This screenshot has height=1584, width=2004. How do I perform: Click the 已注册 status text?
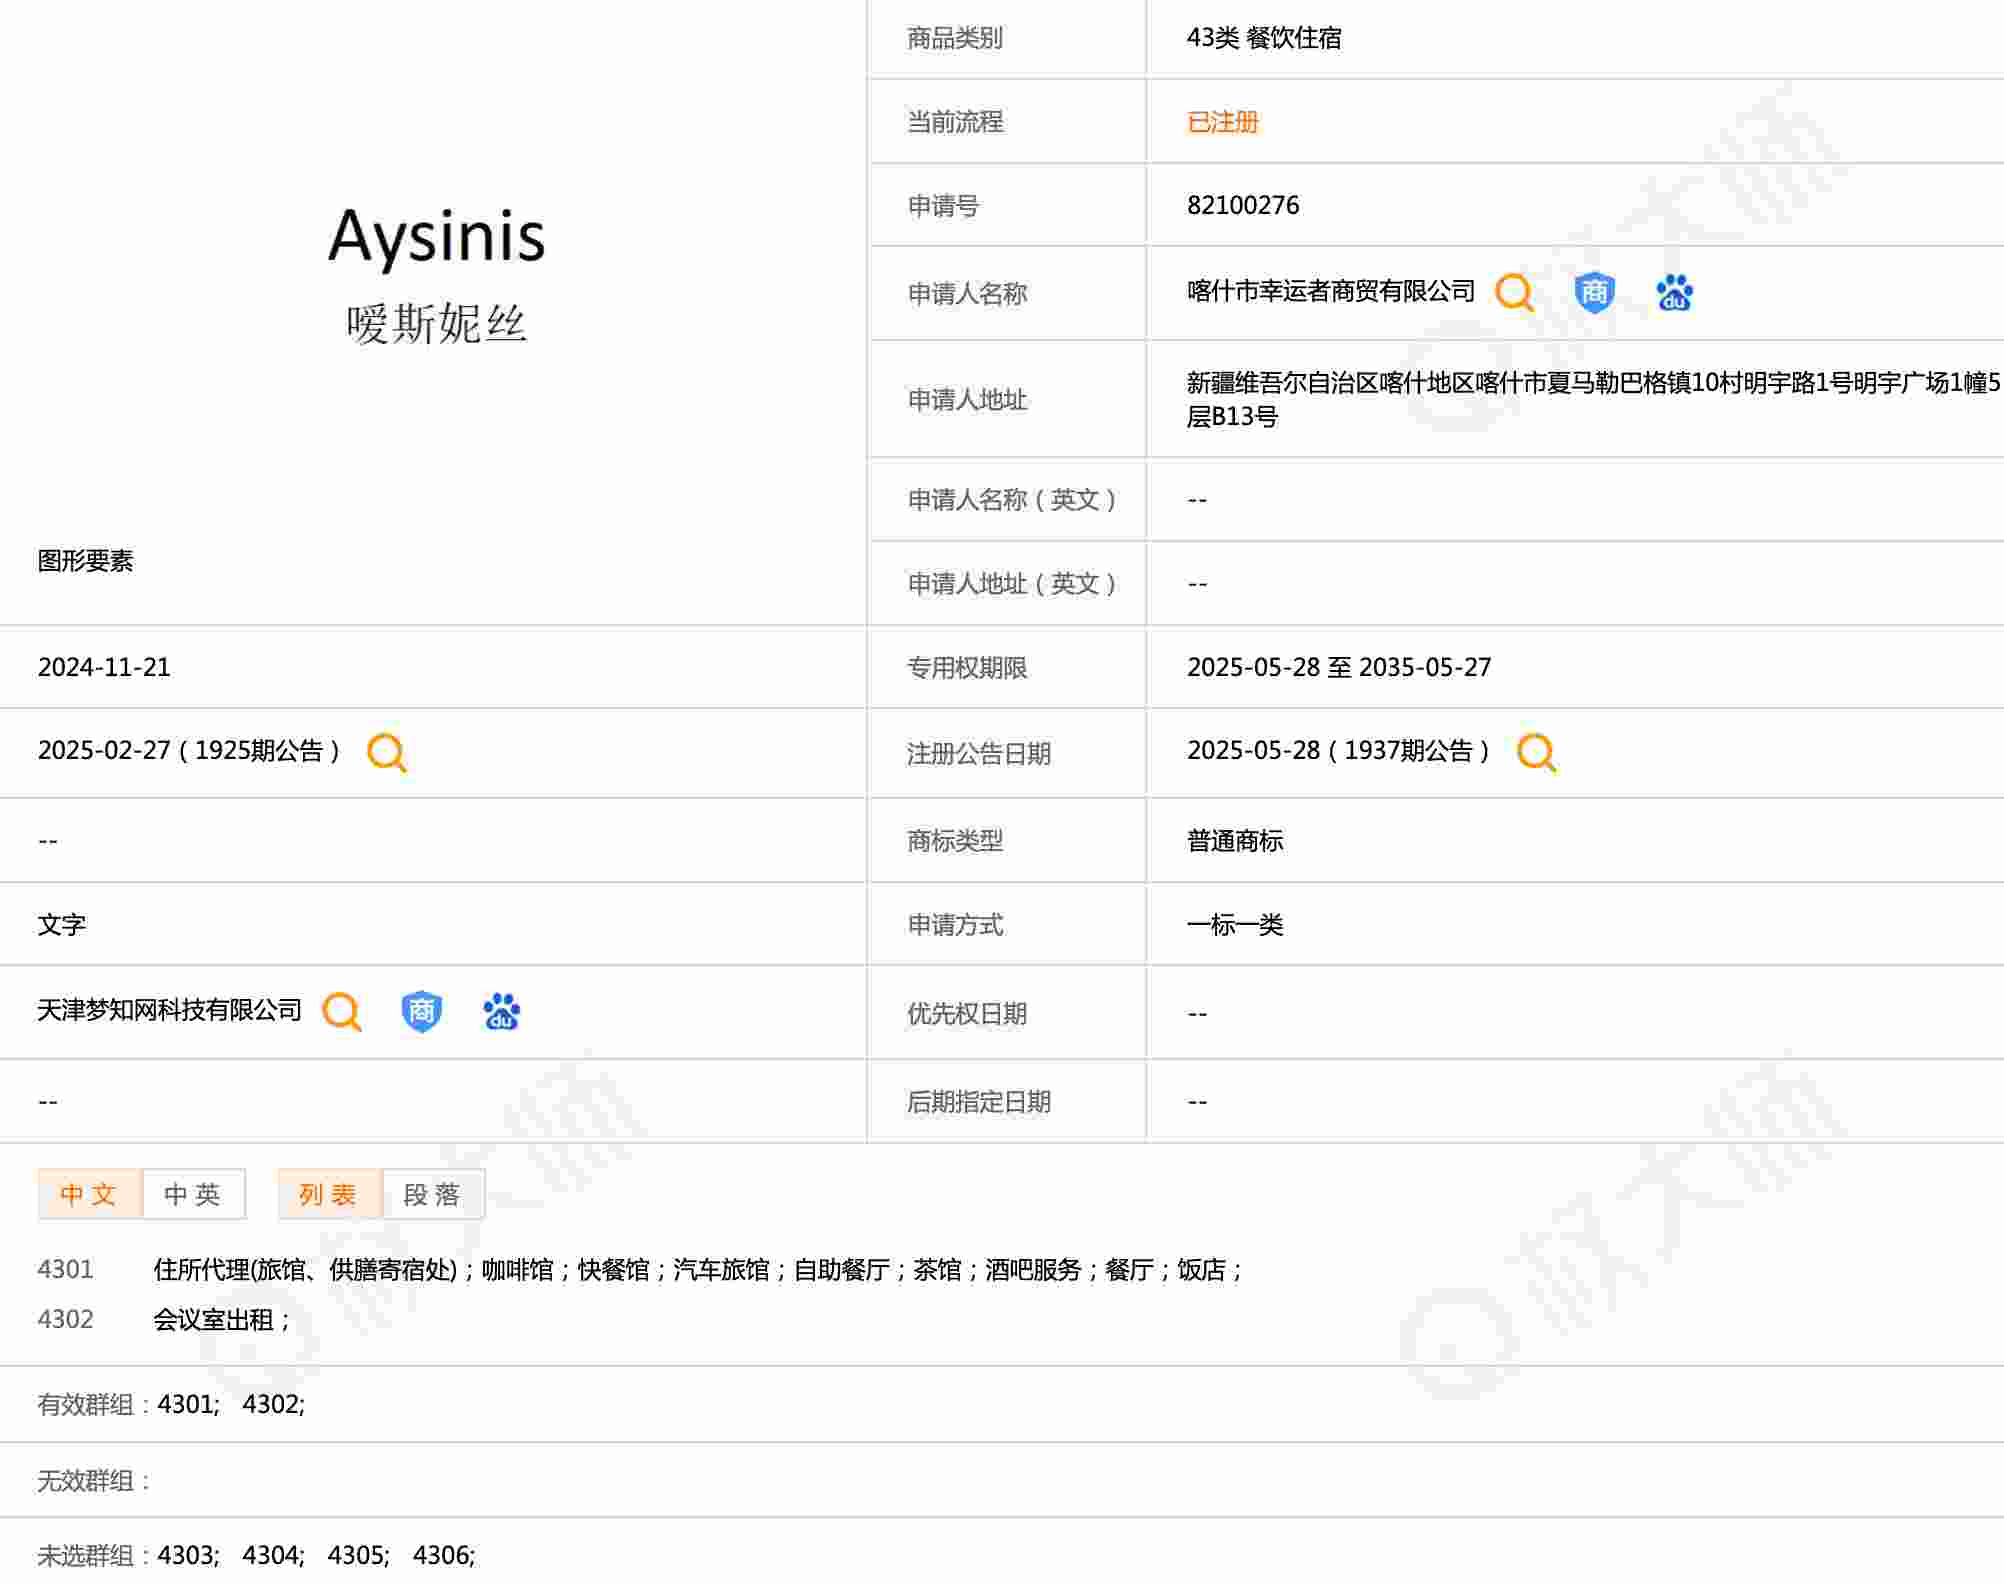click(x=1222, y=122)
